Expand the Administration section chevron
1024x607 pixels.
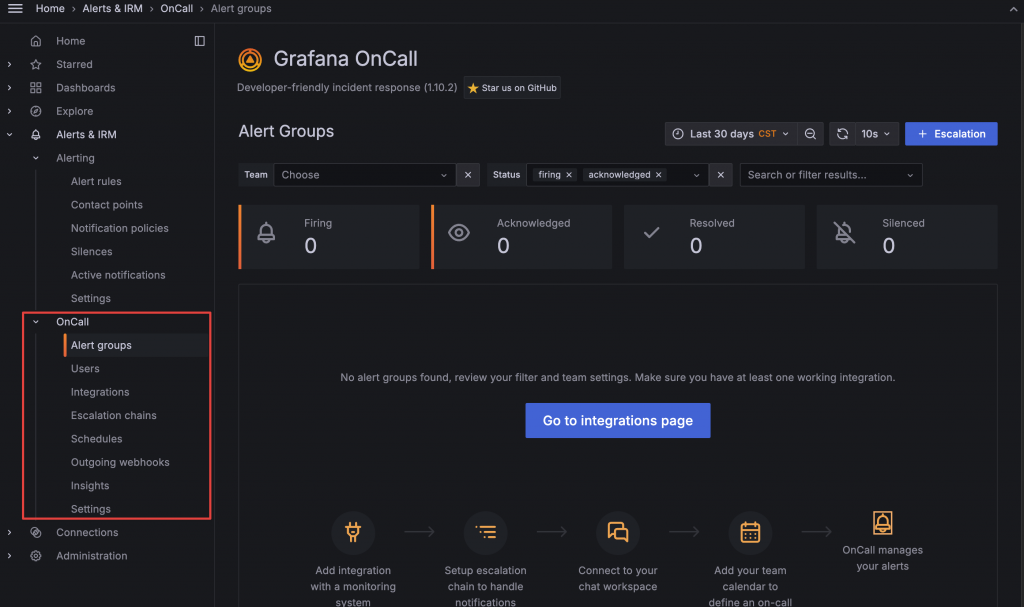pyautogui.click(x=9, y=556)
